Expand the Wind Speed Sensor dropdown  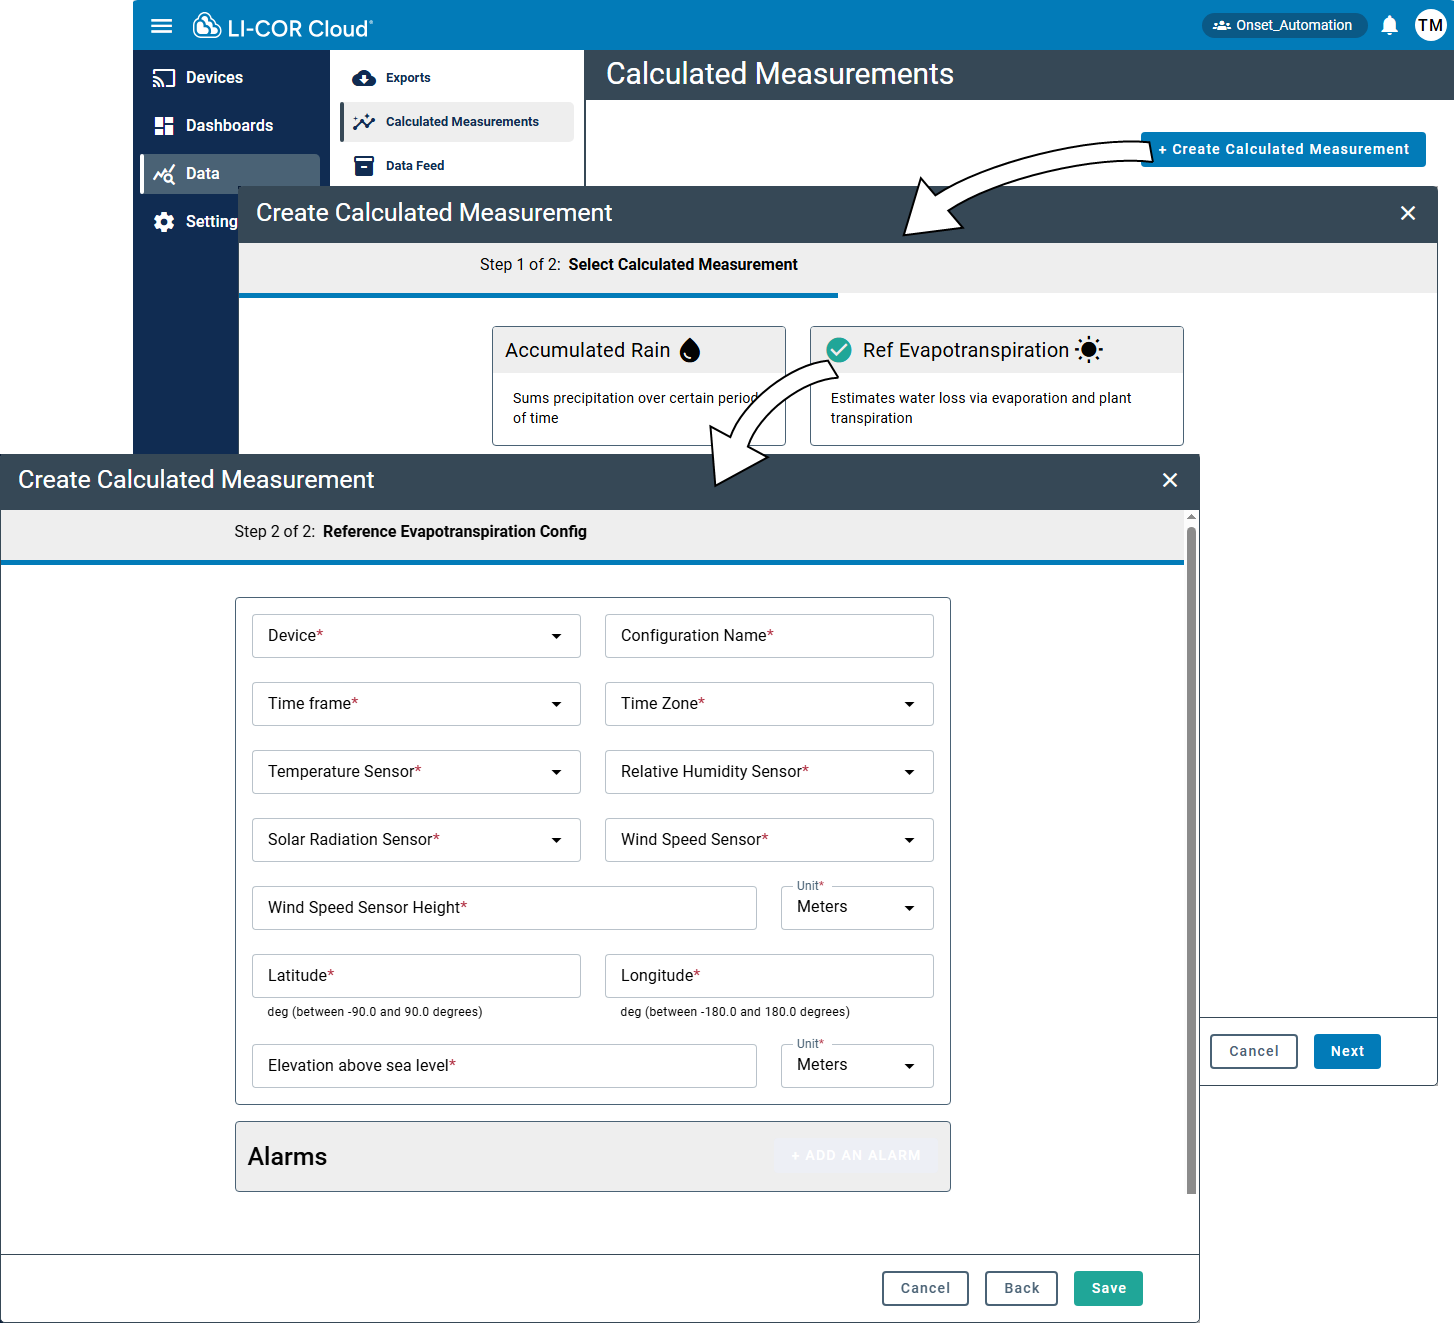pyautogui.click(x=769, y=840)
